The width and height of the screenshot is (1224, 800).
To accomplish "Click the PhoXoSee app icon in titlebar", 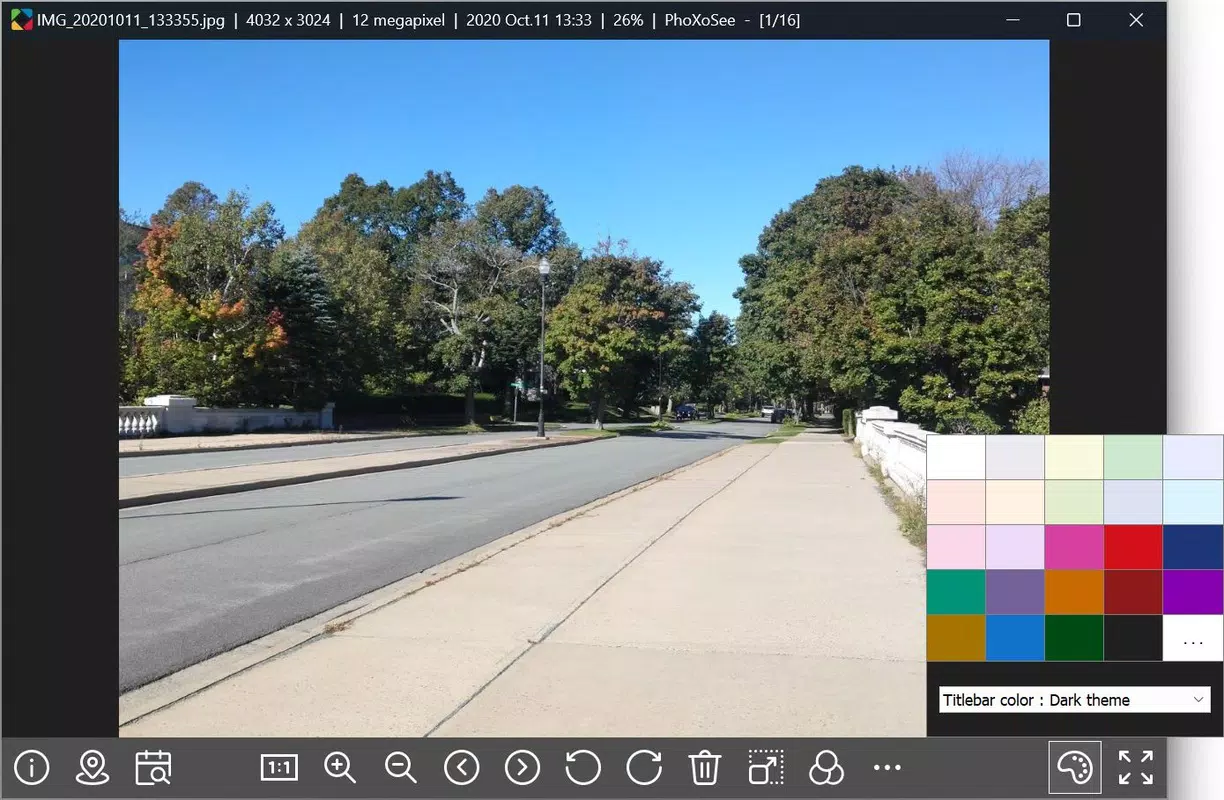I will pos(21,20).
